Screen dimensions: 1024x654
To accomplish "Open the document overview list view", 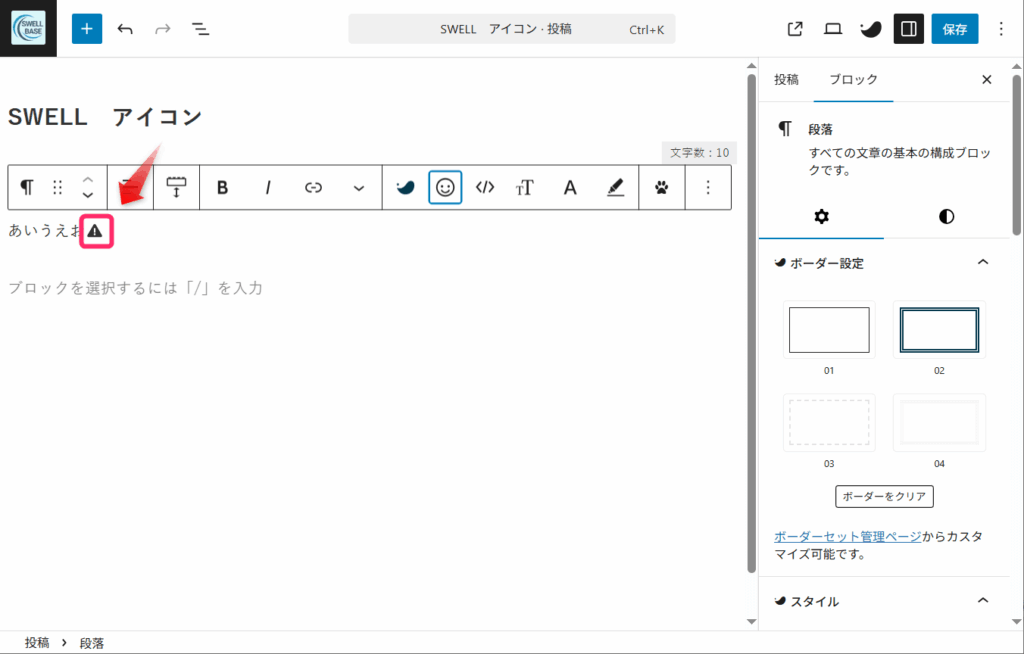I will point(200,29).
